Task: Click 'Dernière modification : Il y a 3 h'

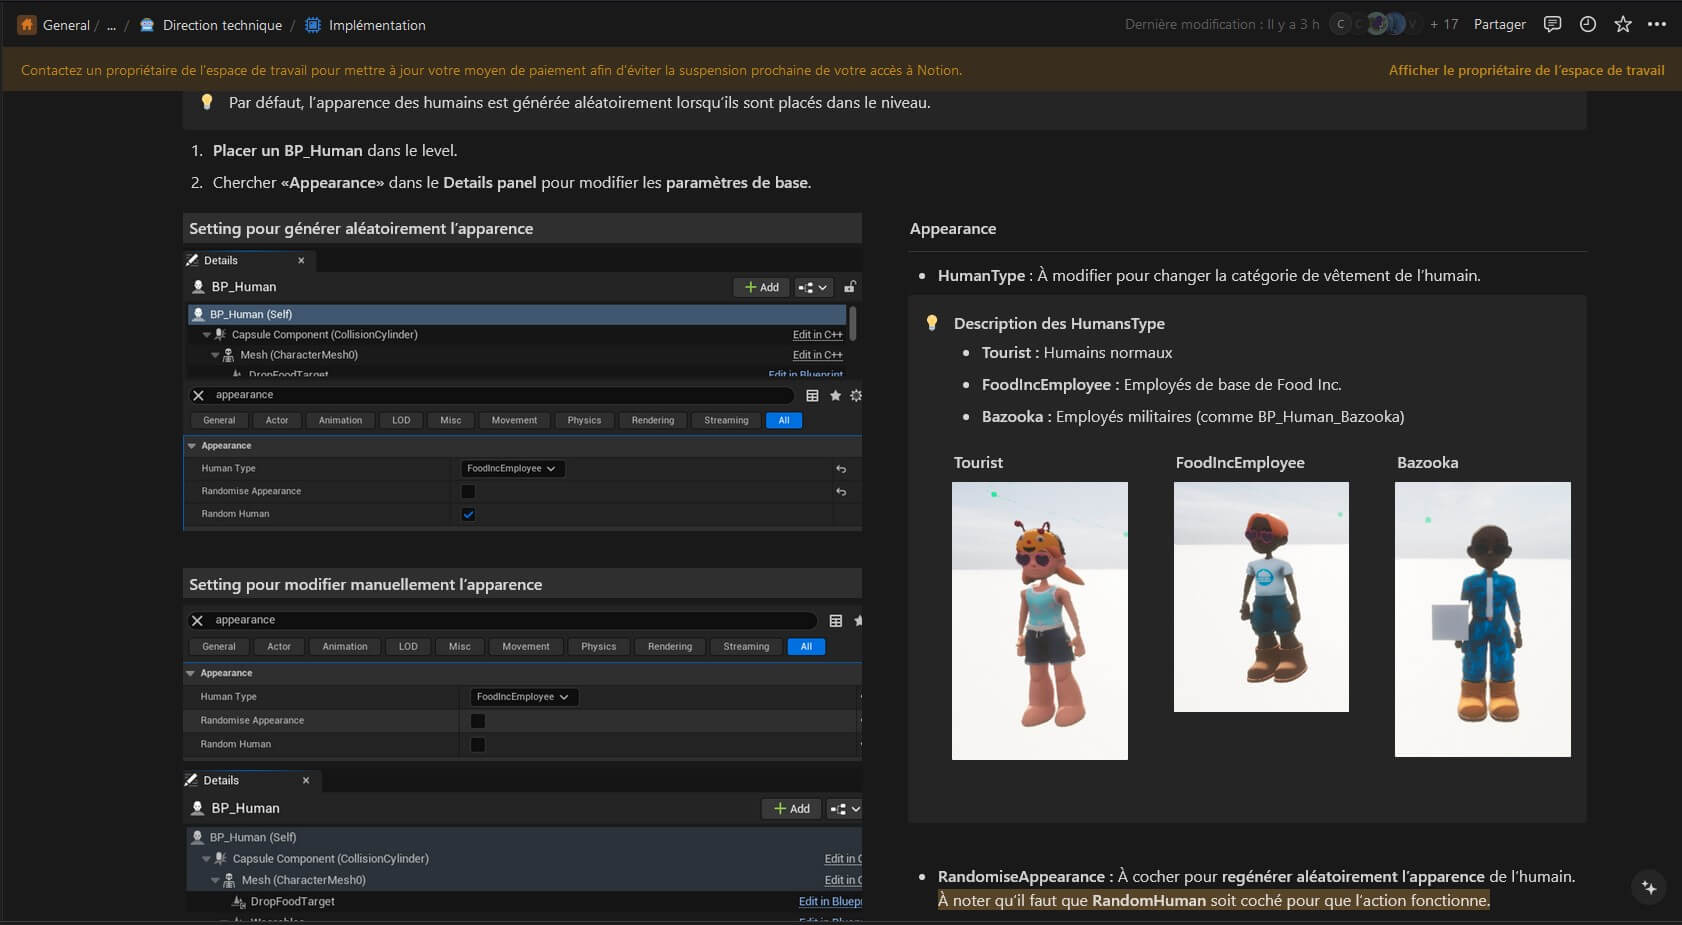Action: point(1222,25)
